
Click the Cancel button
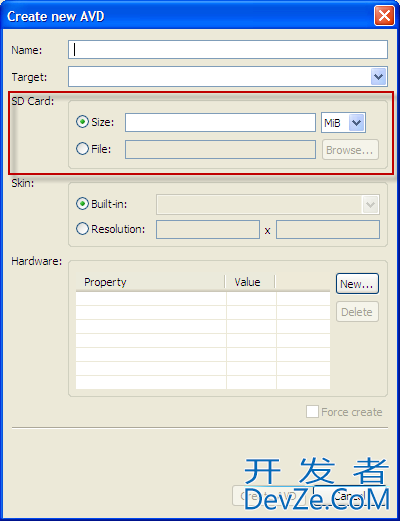tap(350, 496)
